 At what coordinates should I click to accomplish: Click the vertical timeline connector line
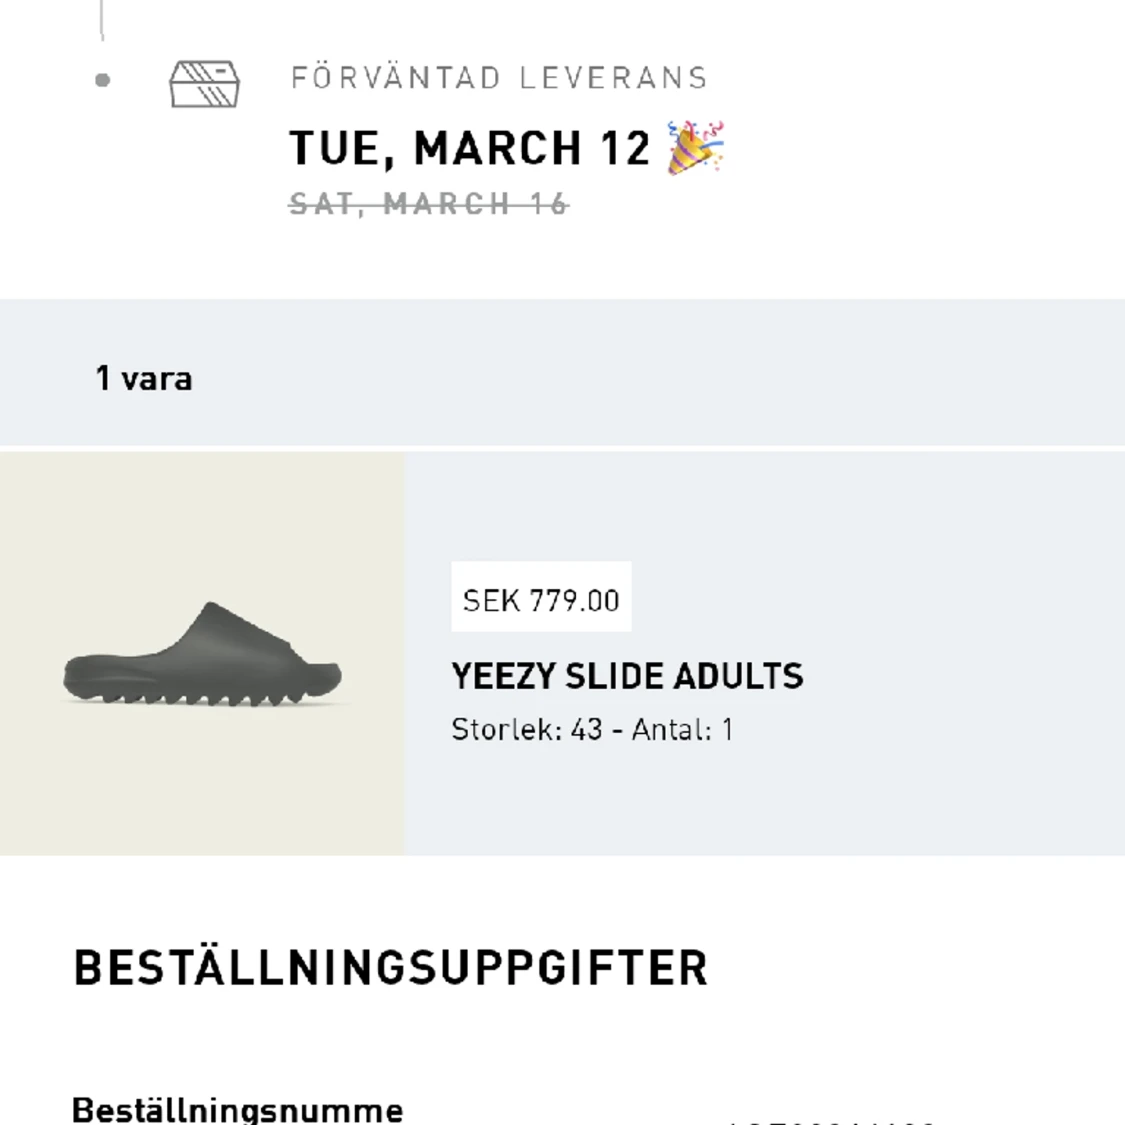pos(102,19)
